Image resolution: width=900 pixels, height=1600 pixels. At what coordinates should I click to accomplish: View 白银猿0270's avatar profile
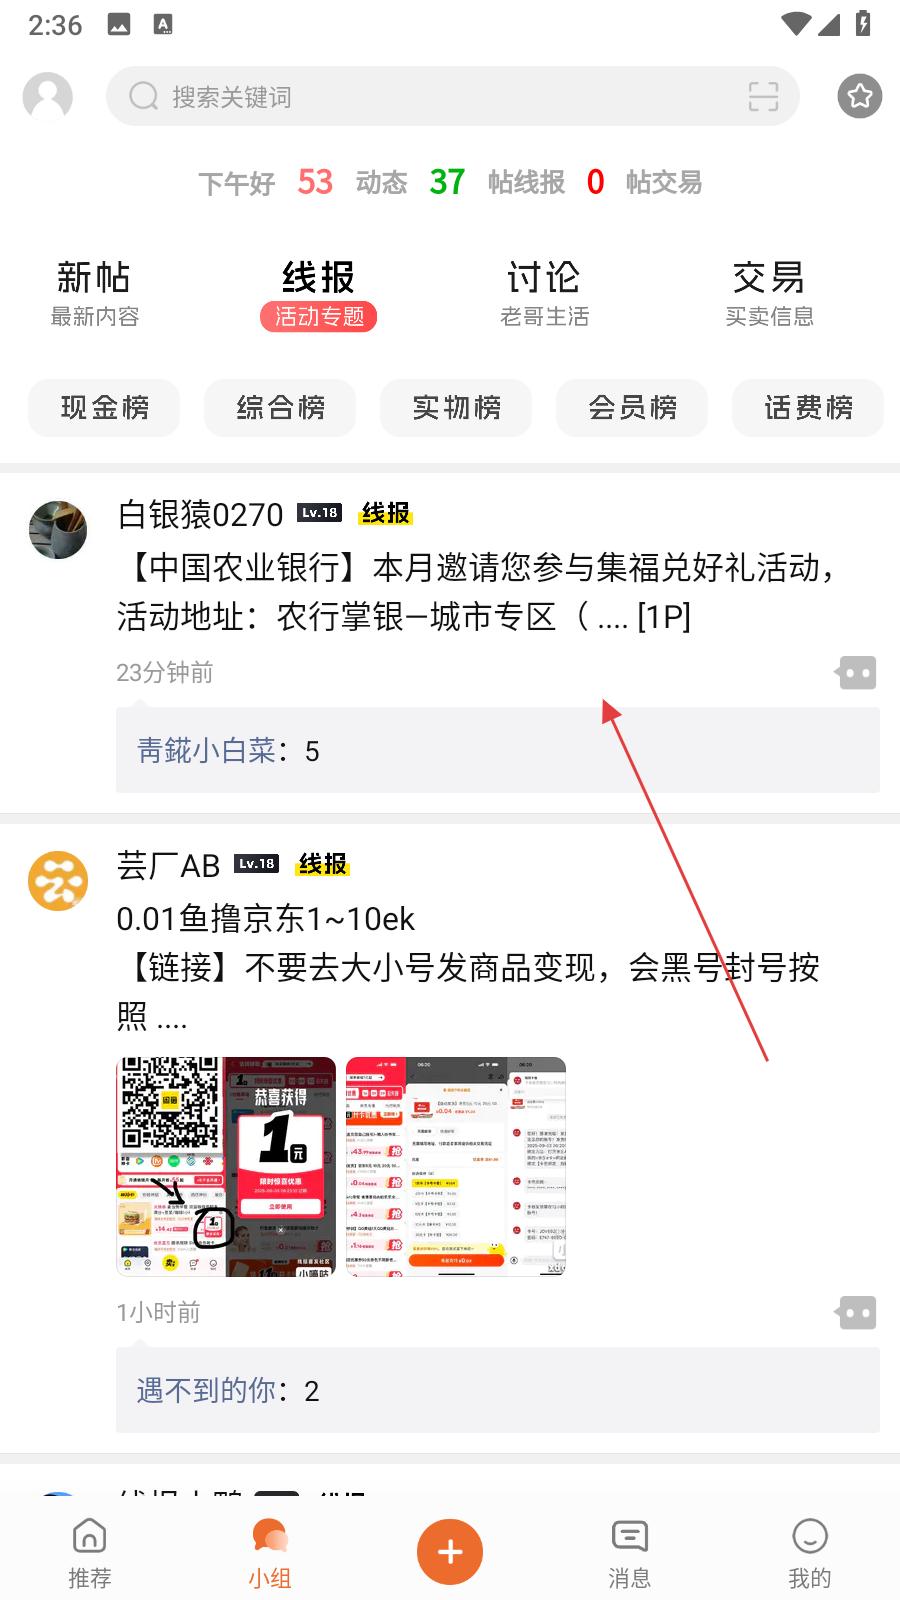click(58, 530)
